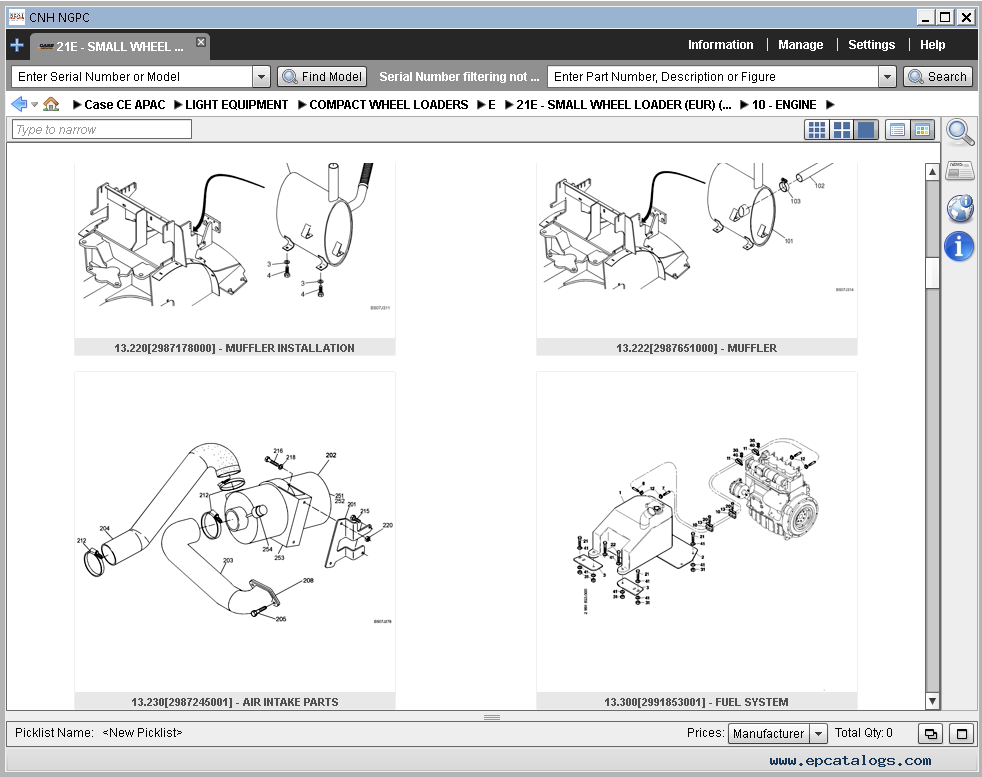Expand arrow before LIGHT EQUIPMENT
The width and height of the screenshot is (982, 777).
tap(178, 105)
